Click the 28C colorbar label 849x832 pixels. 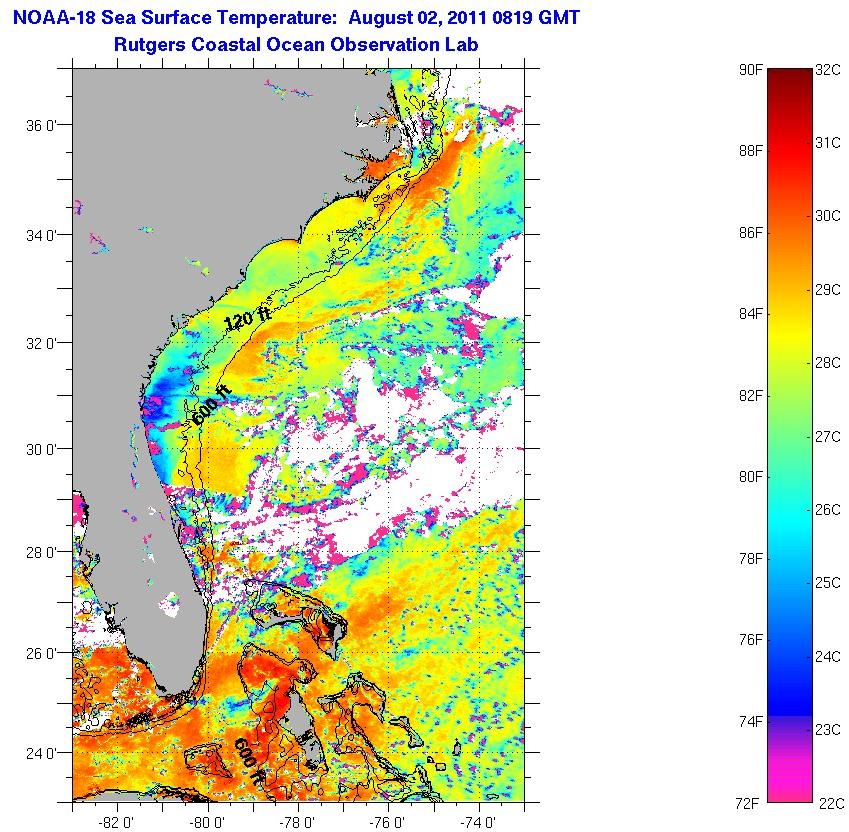(828, 363)
